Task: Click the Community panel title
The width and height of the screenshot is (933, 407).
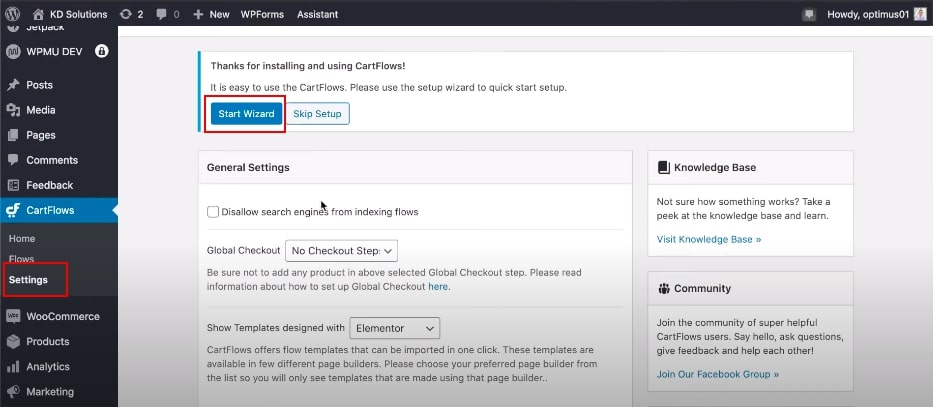Action: [702, 289]
